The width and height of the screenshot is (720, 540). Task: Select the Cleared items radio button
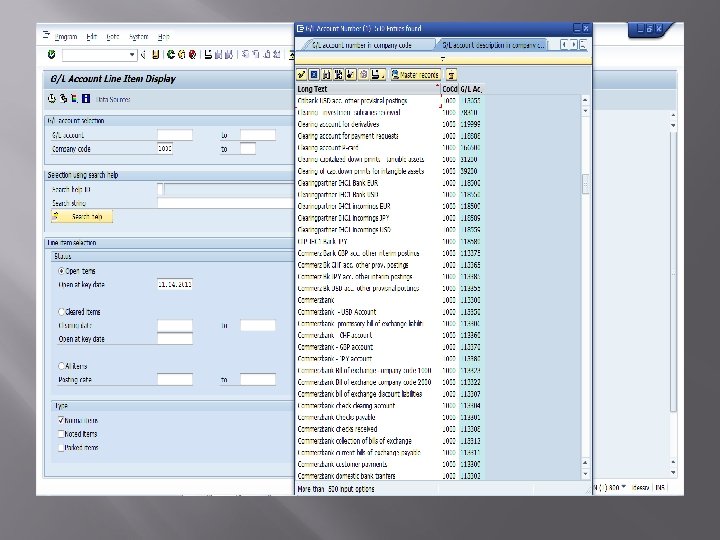click(x=61, y=312)
